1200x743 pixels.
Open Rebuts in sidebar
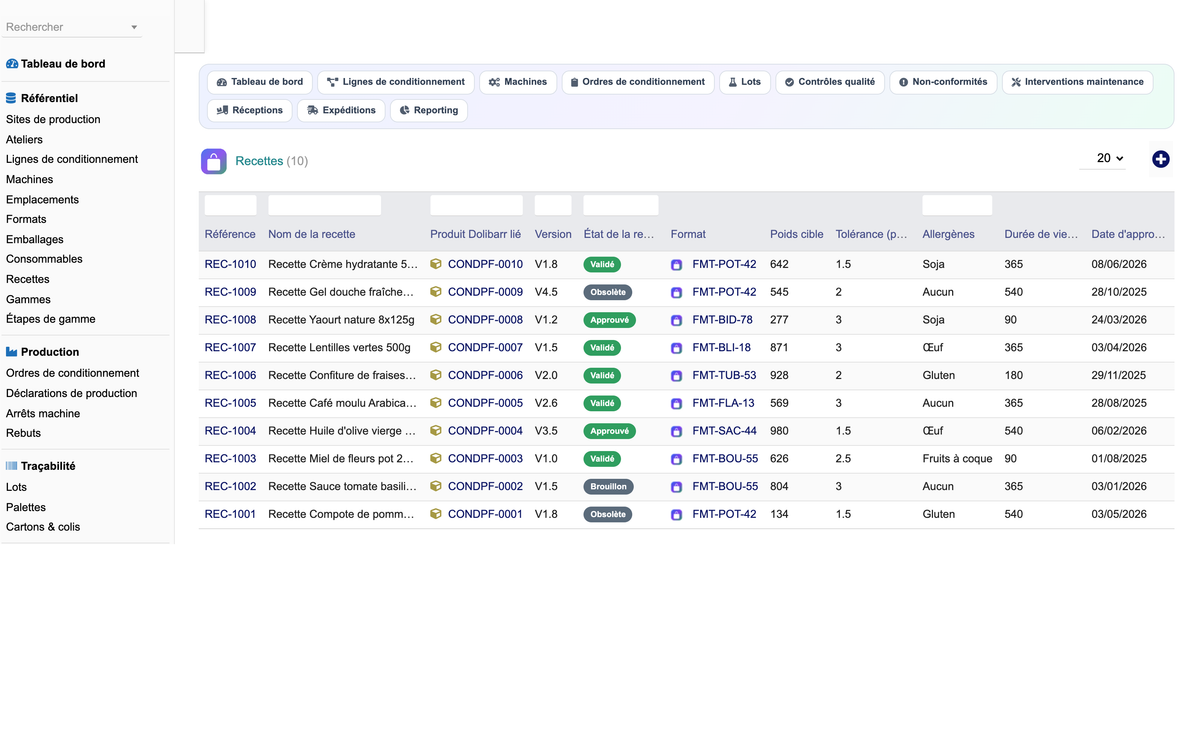24,433
